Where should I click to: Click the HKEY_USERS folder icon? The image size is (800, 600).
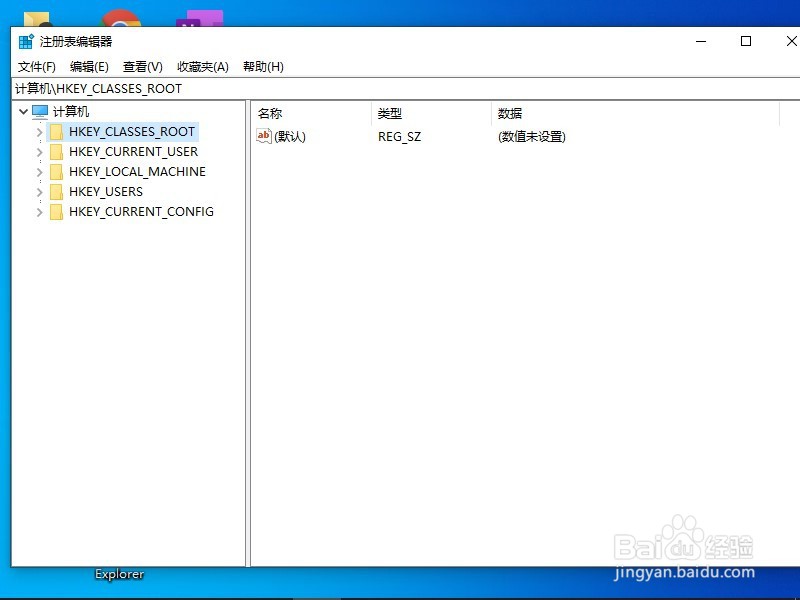click(56, 191)
